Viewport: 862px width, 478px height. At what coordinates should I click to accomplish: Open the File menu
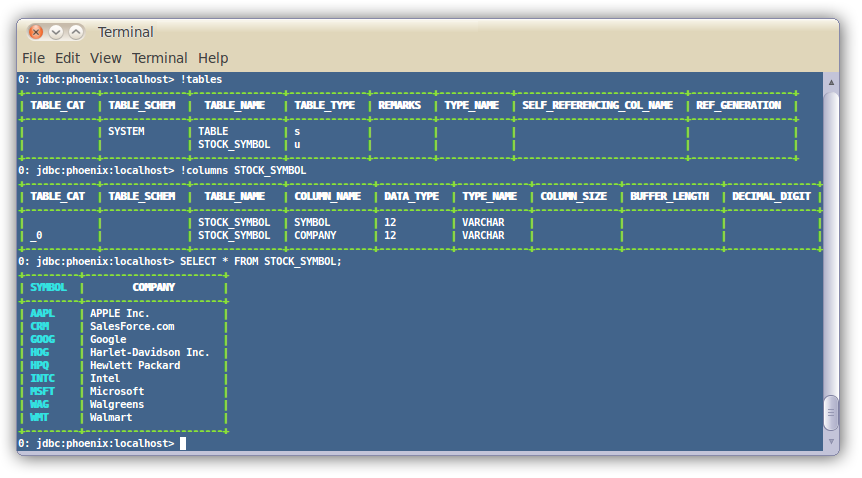tap(33, 58)
